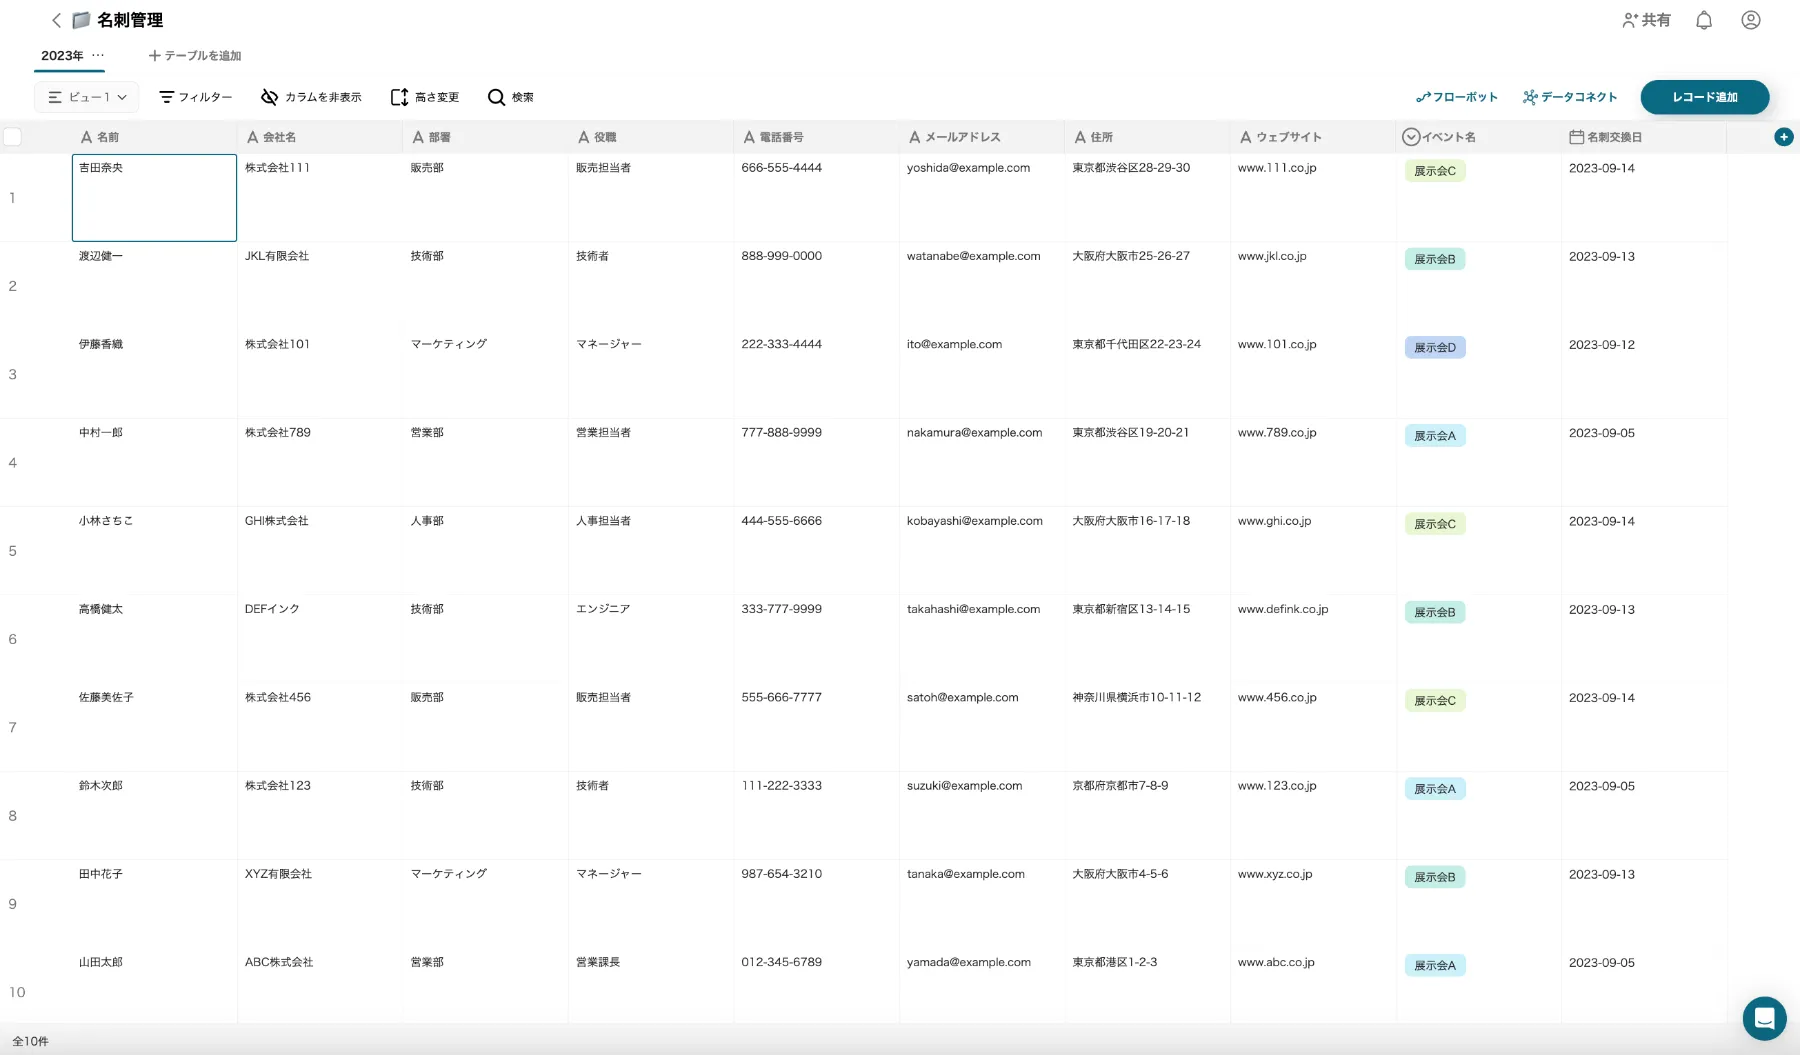
Task: Click the 名刺交換日 column header
Action: (x=1644, y=137)
